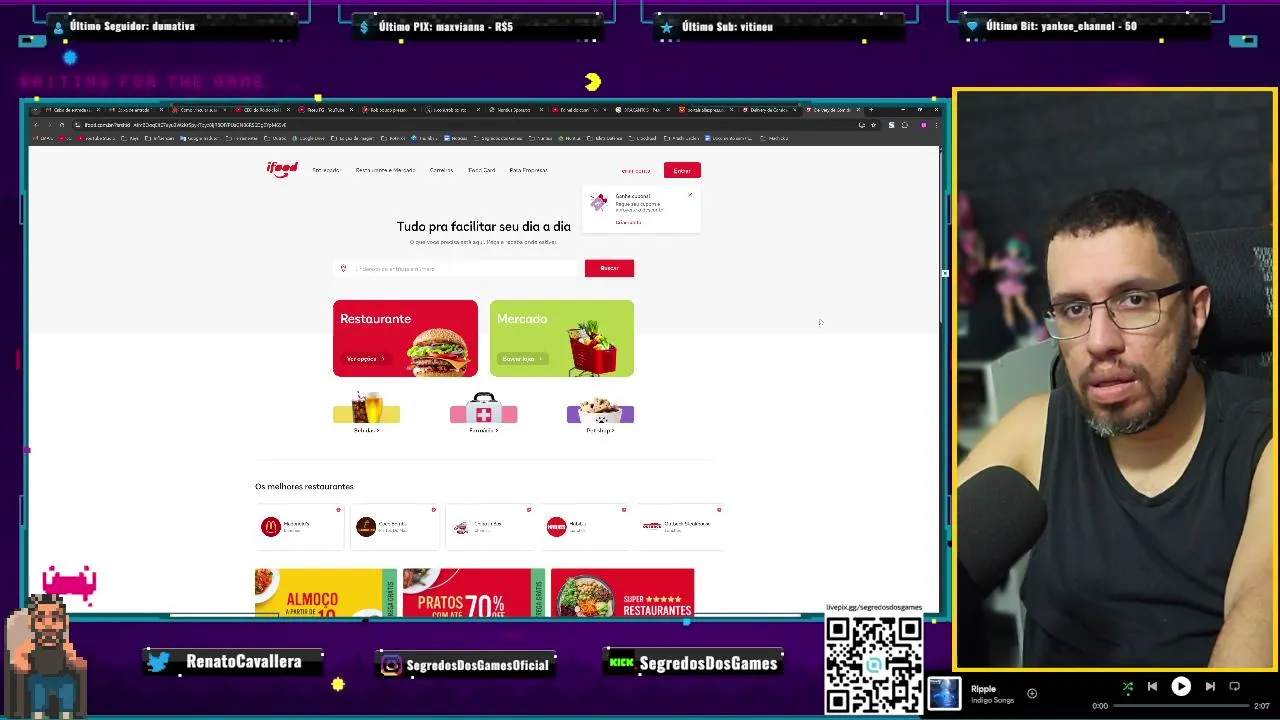Skip to next track in Spotify
This screenshot has width=1280, height=720.
1210,686
